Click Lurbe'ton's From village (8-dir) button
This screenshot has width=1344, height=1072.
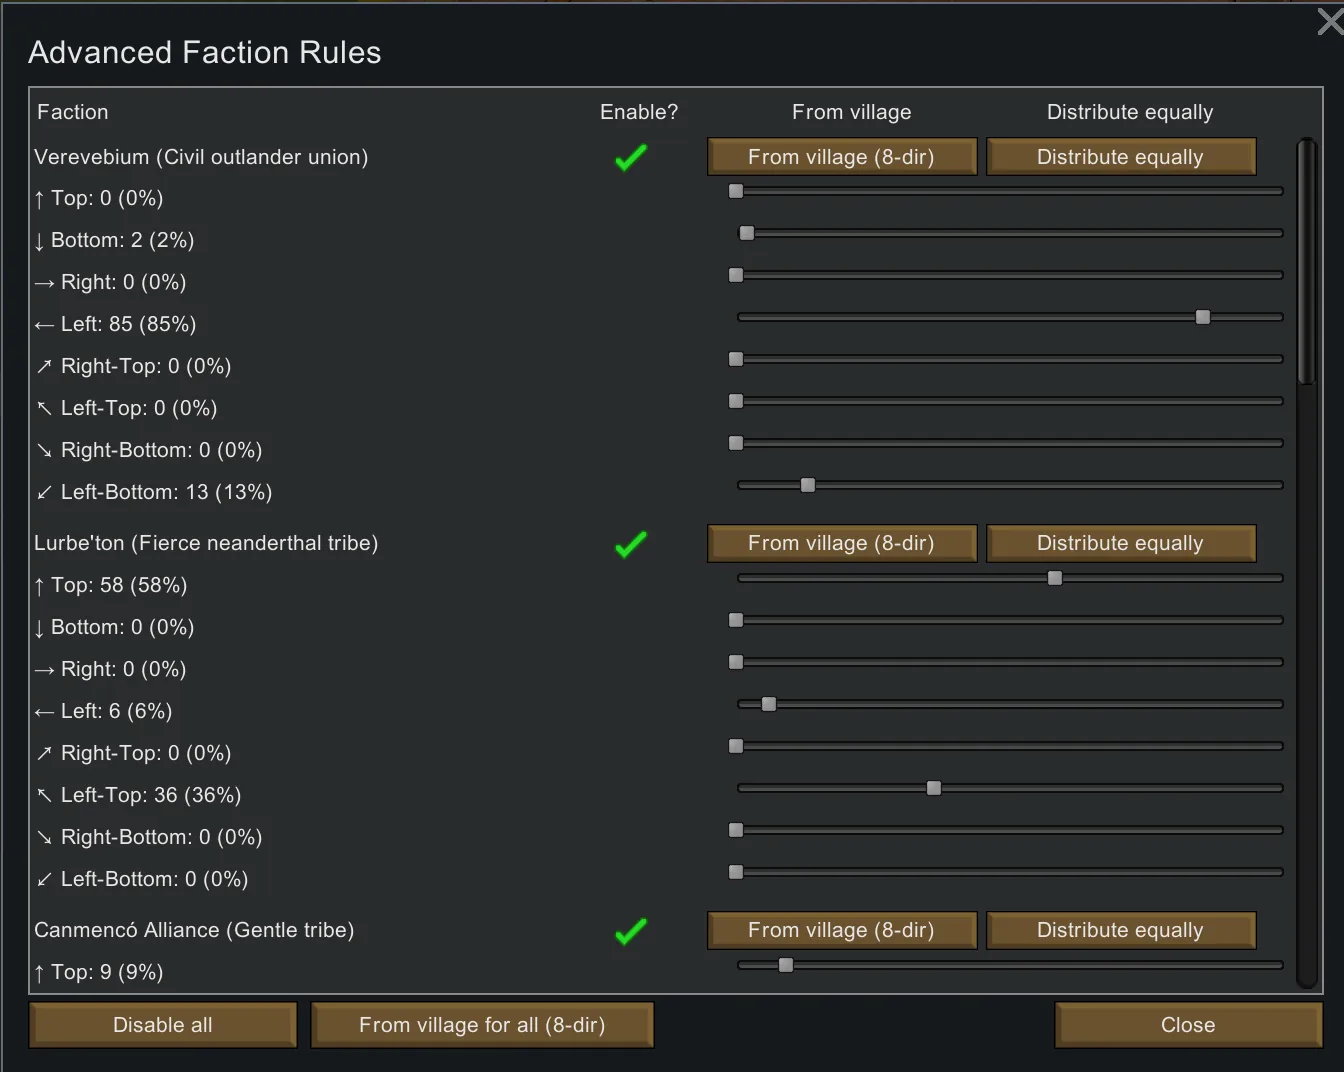tap(841, 543)
